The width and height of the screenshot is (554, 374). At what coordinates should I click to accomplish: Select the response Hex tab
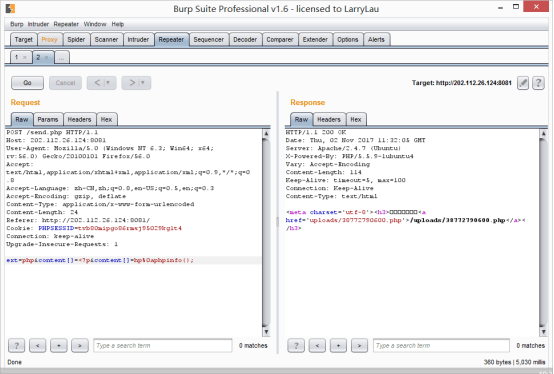tap(356, 120)
